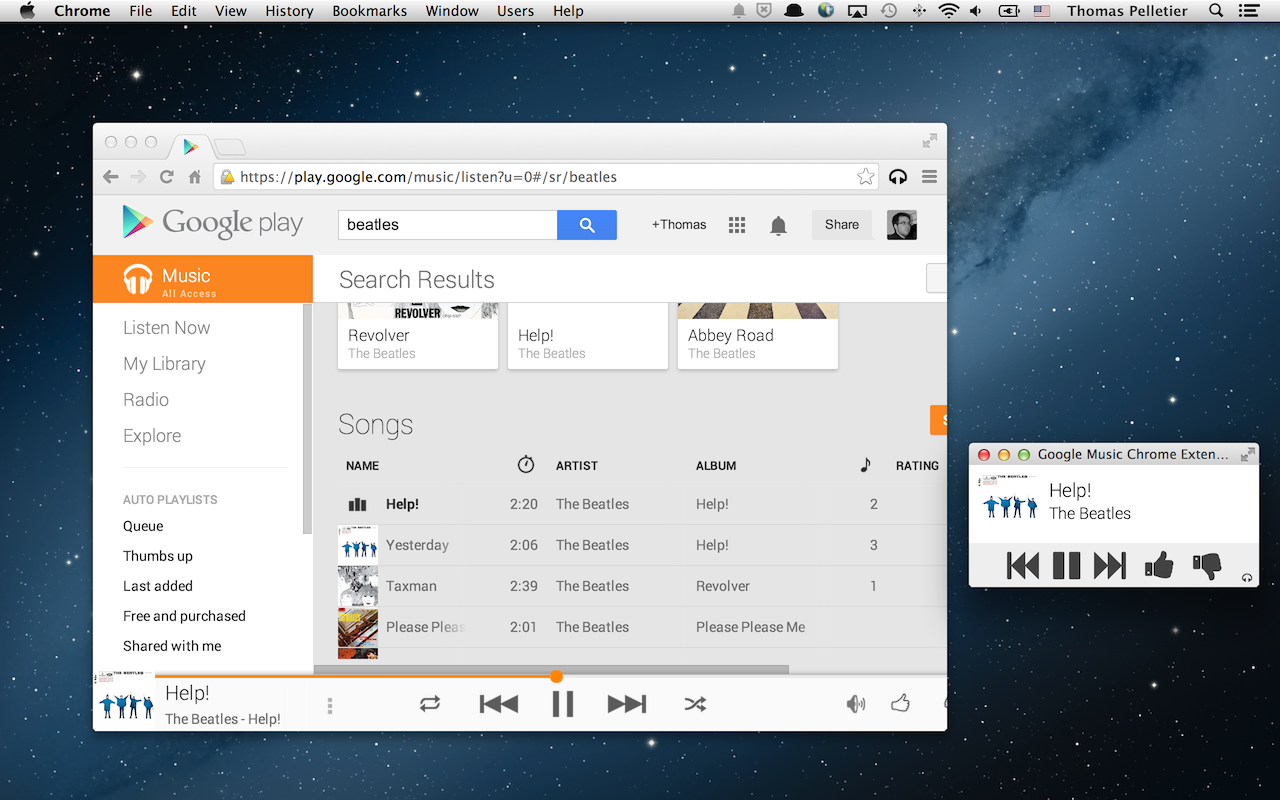The height and width of the screenshot is (800, 1280).
Task: Open the Last added playlist
Action: point(158,586)
